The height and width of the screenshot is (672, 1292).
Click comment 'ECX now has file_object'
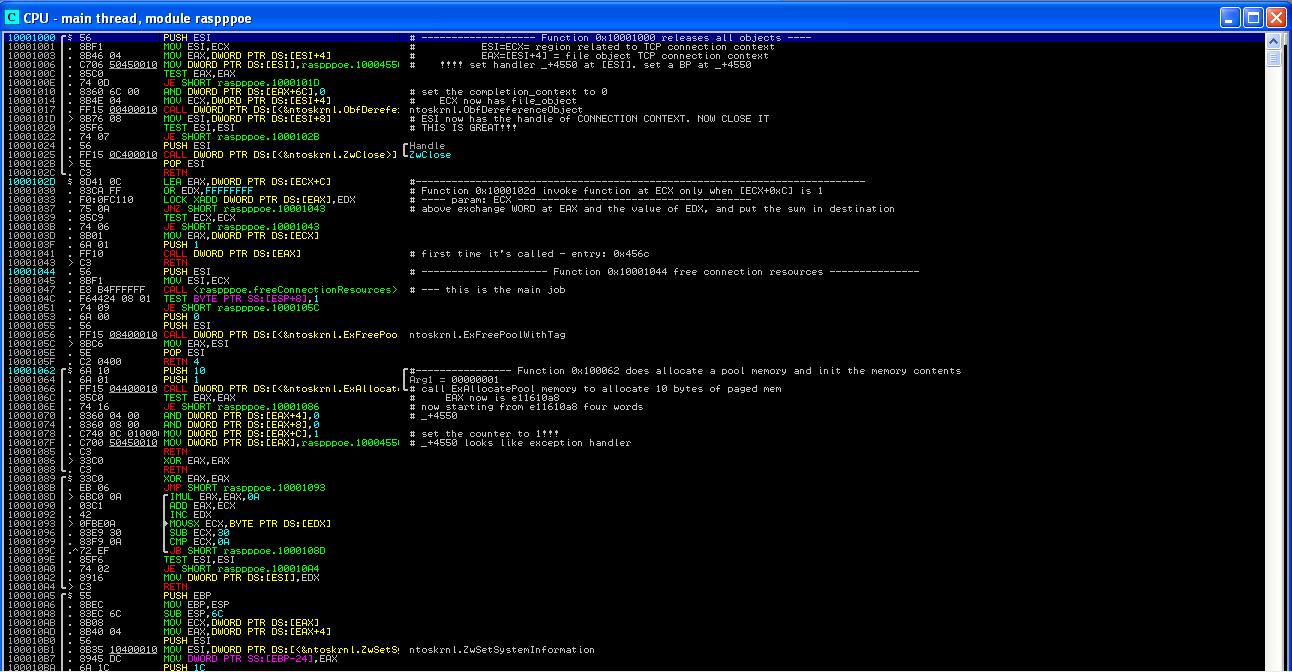click(508, 101)
